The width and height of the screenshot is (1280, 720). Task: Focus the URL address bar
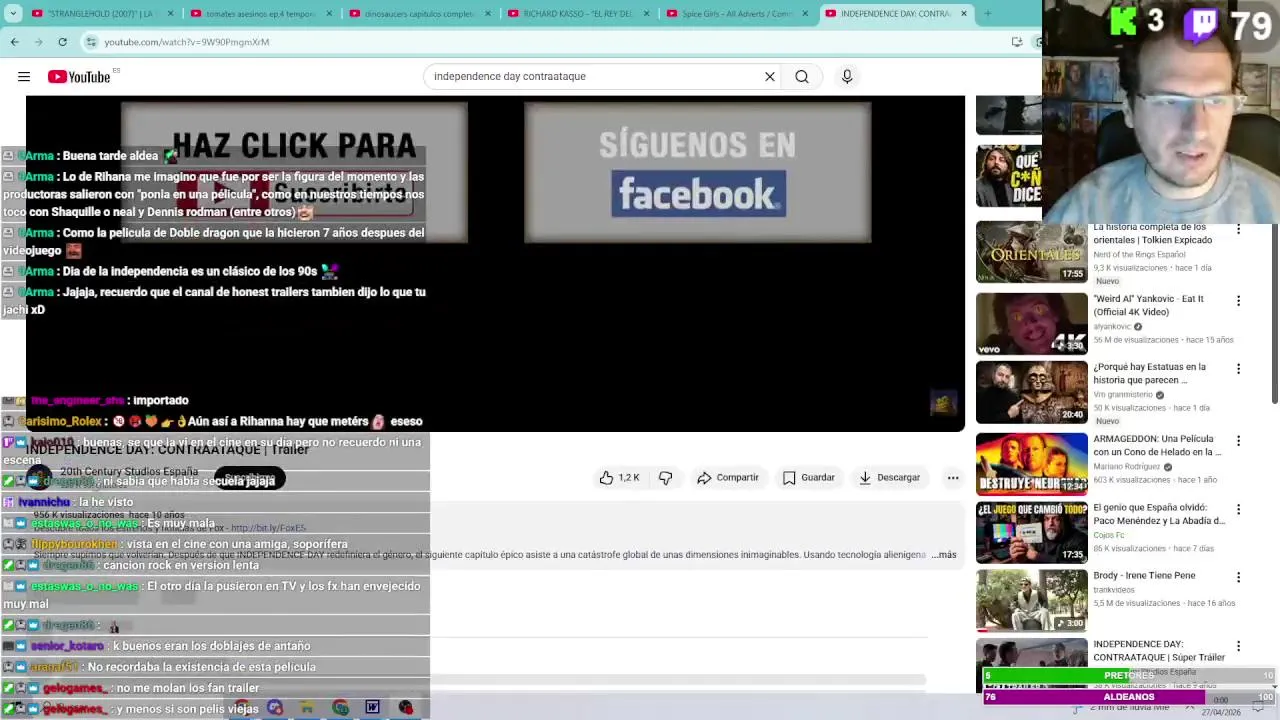540,42
